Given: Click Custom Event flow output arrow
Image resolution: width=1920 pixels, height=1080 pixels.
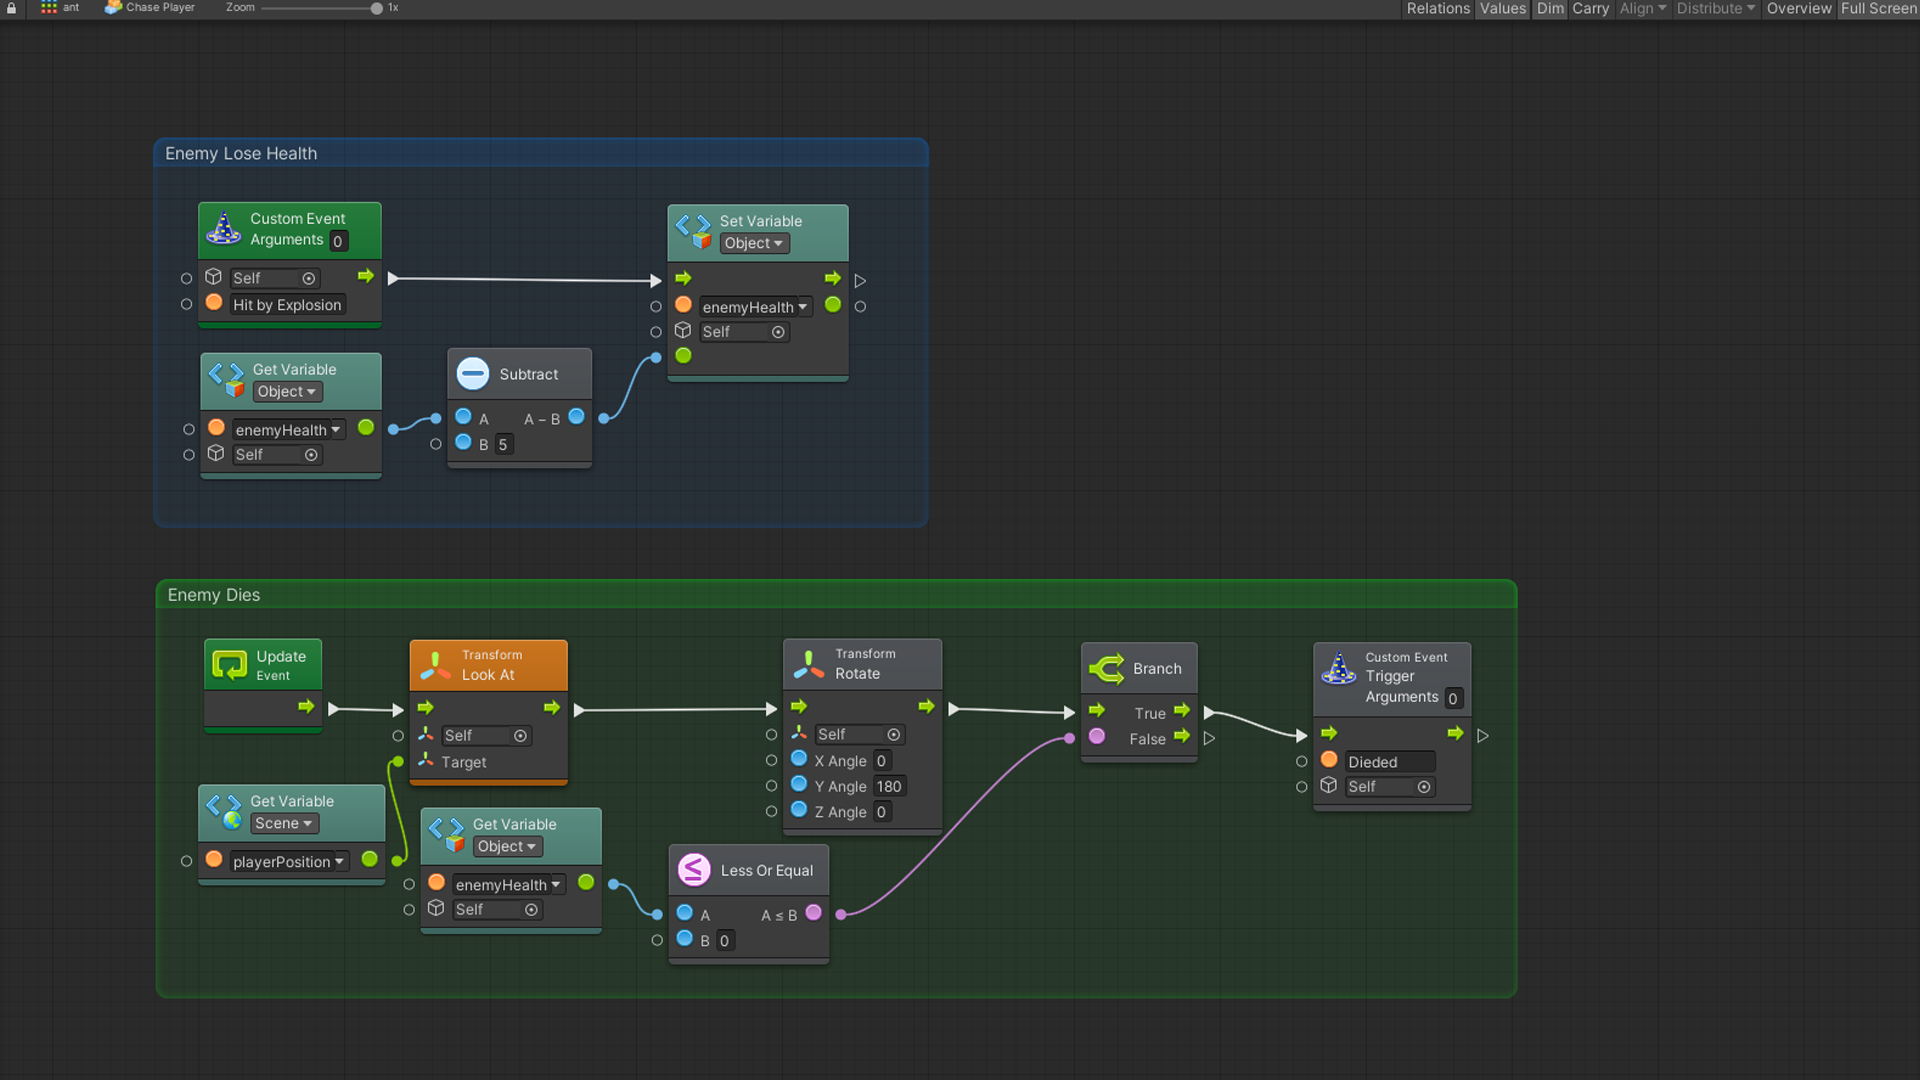Looking at the screenshot, I should [x=366, y=276].
